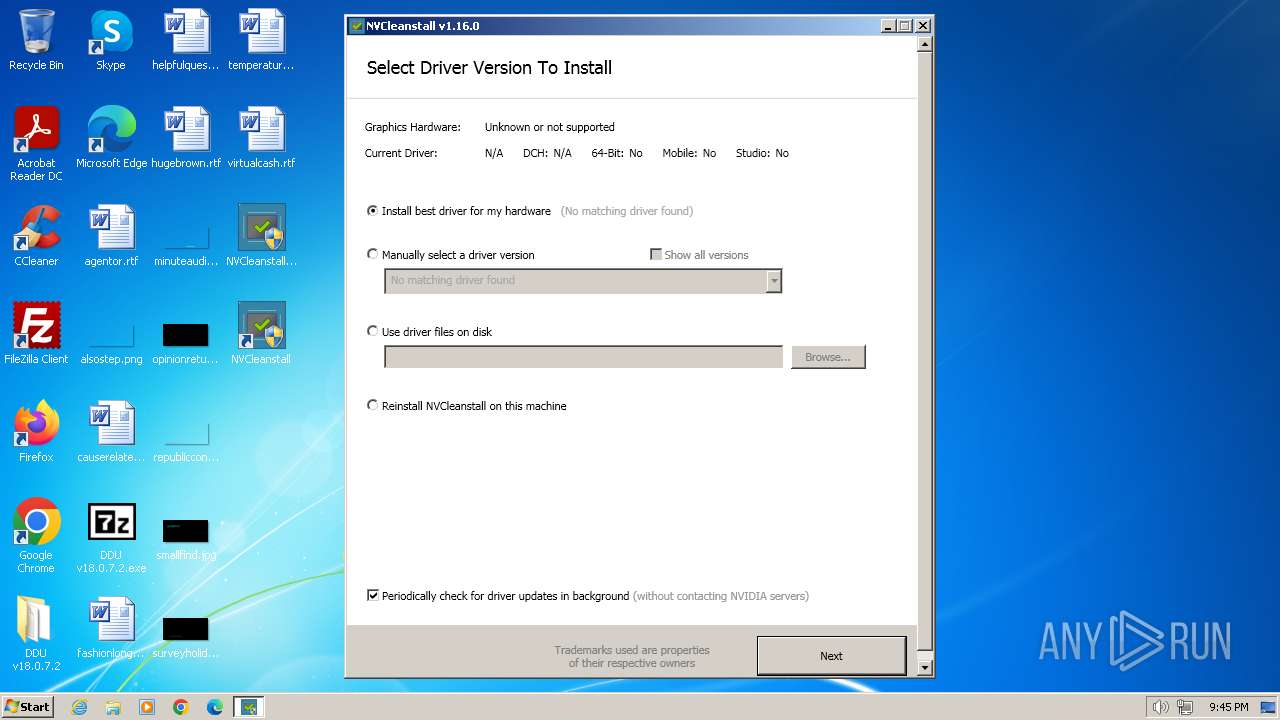Click the network tray icon
The width and height of the screenshot is (1280, 720).
click(x=1185, y=707)
